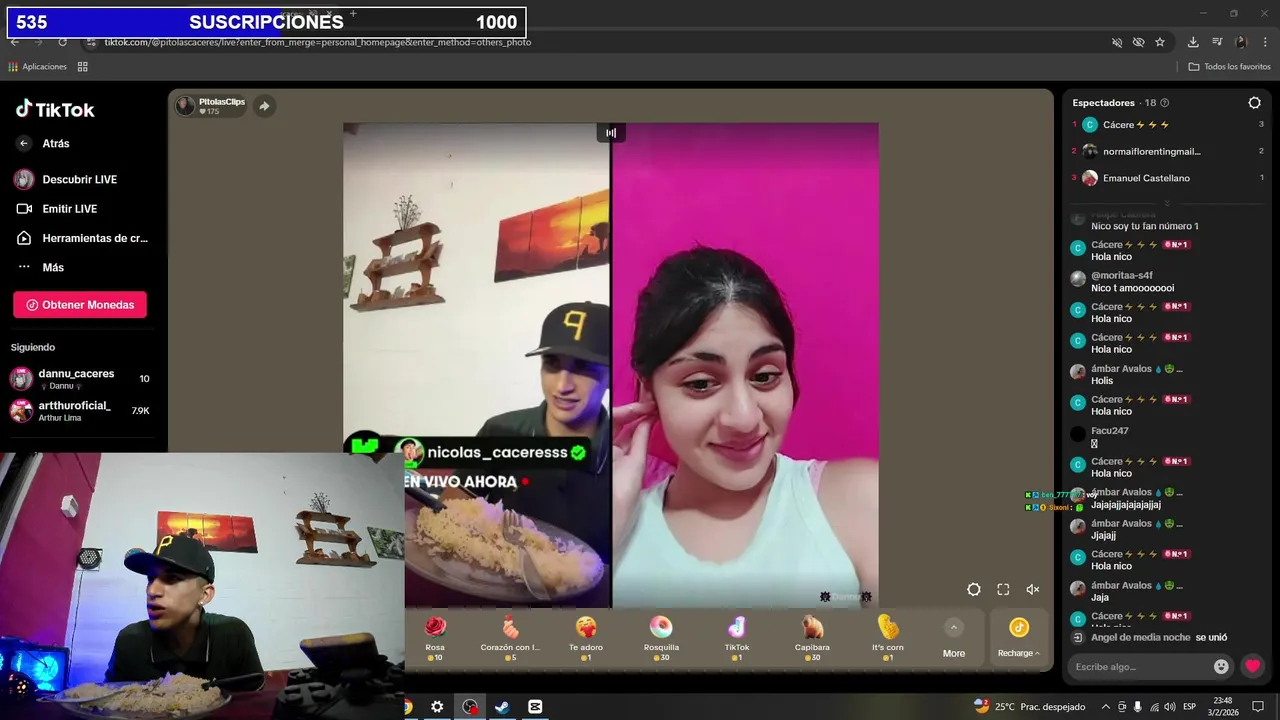Share the live via the arrow icon
Screen dimensions: 1280x720
coord(264,106)
